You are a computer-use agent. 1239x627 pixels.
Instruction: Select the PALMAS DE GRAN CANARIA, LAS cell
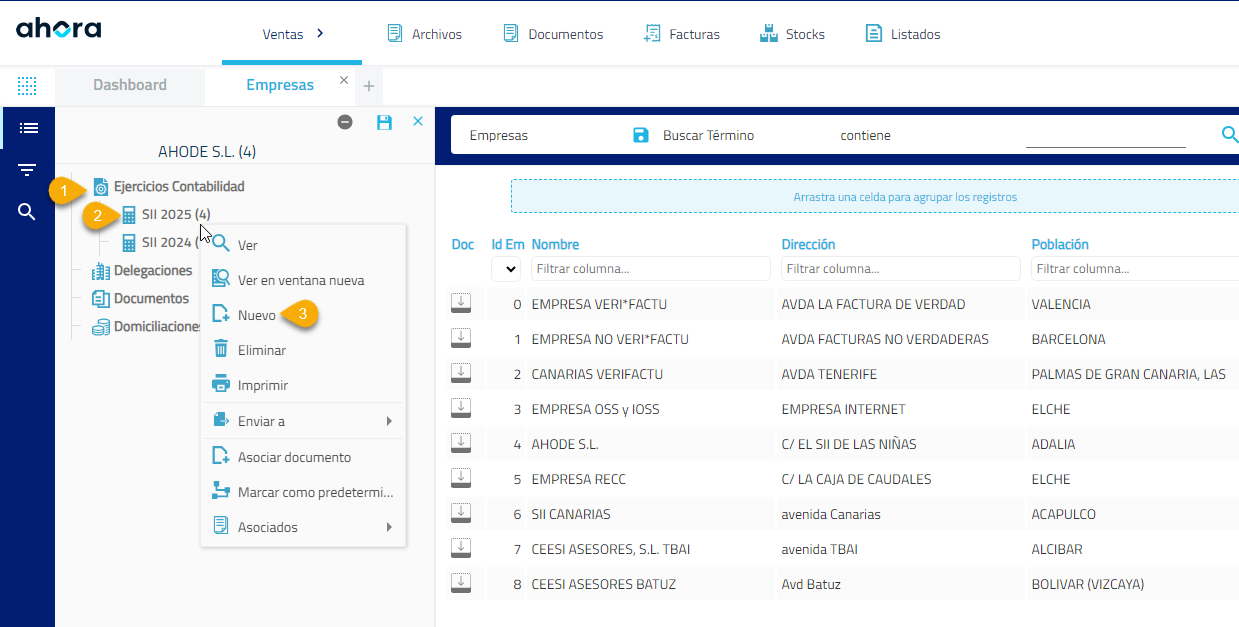pyautogui.click(x=1128, y=374)
